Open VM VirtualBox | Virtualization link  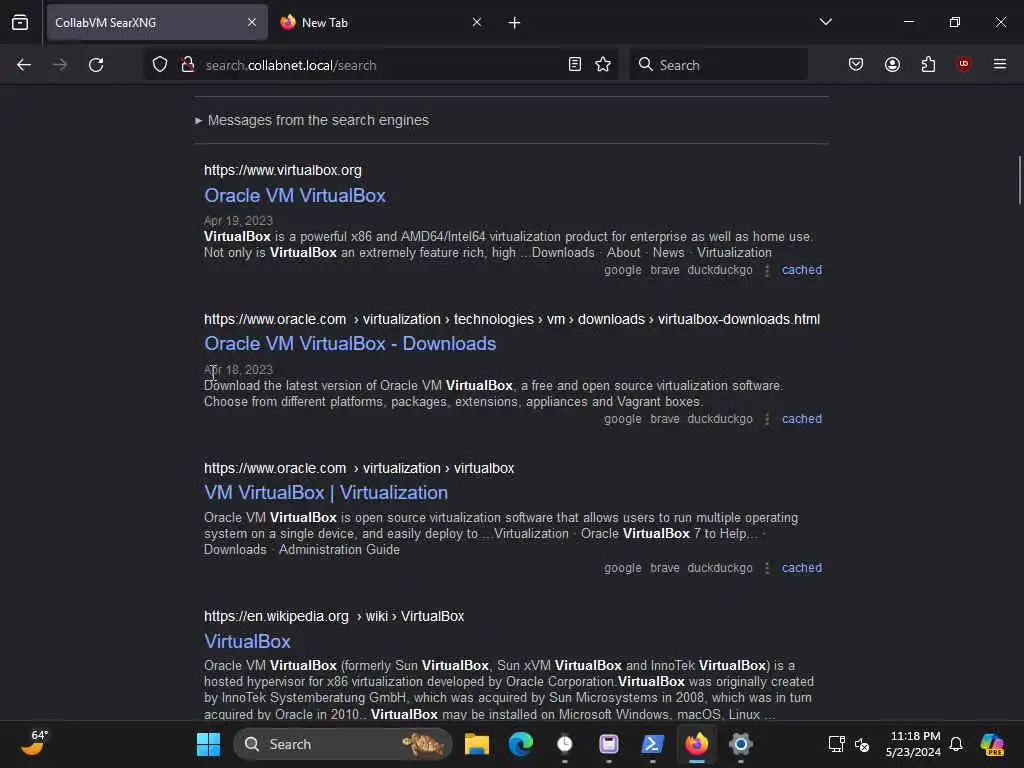(326, 492)
